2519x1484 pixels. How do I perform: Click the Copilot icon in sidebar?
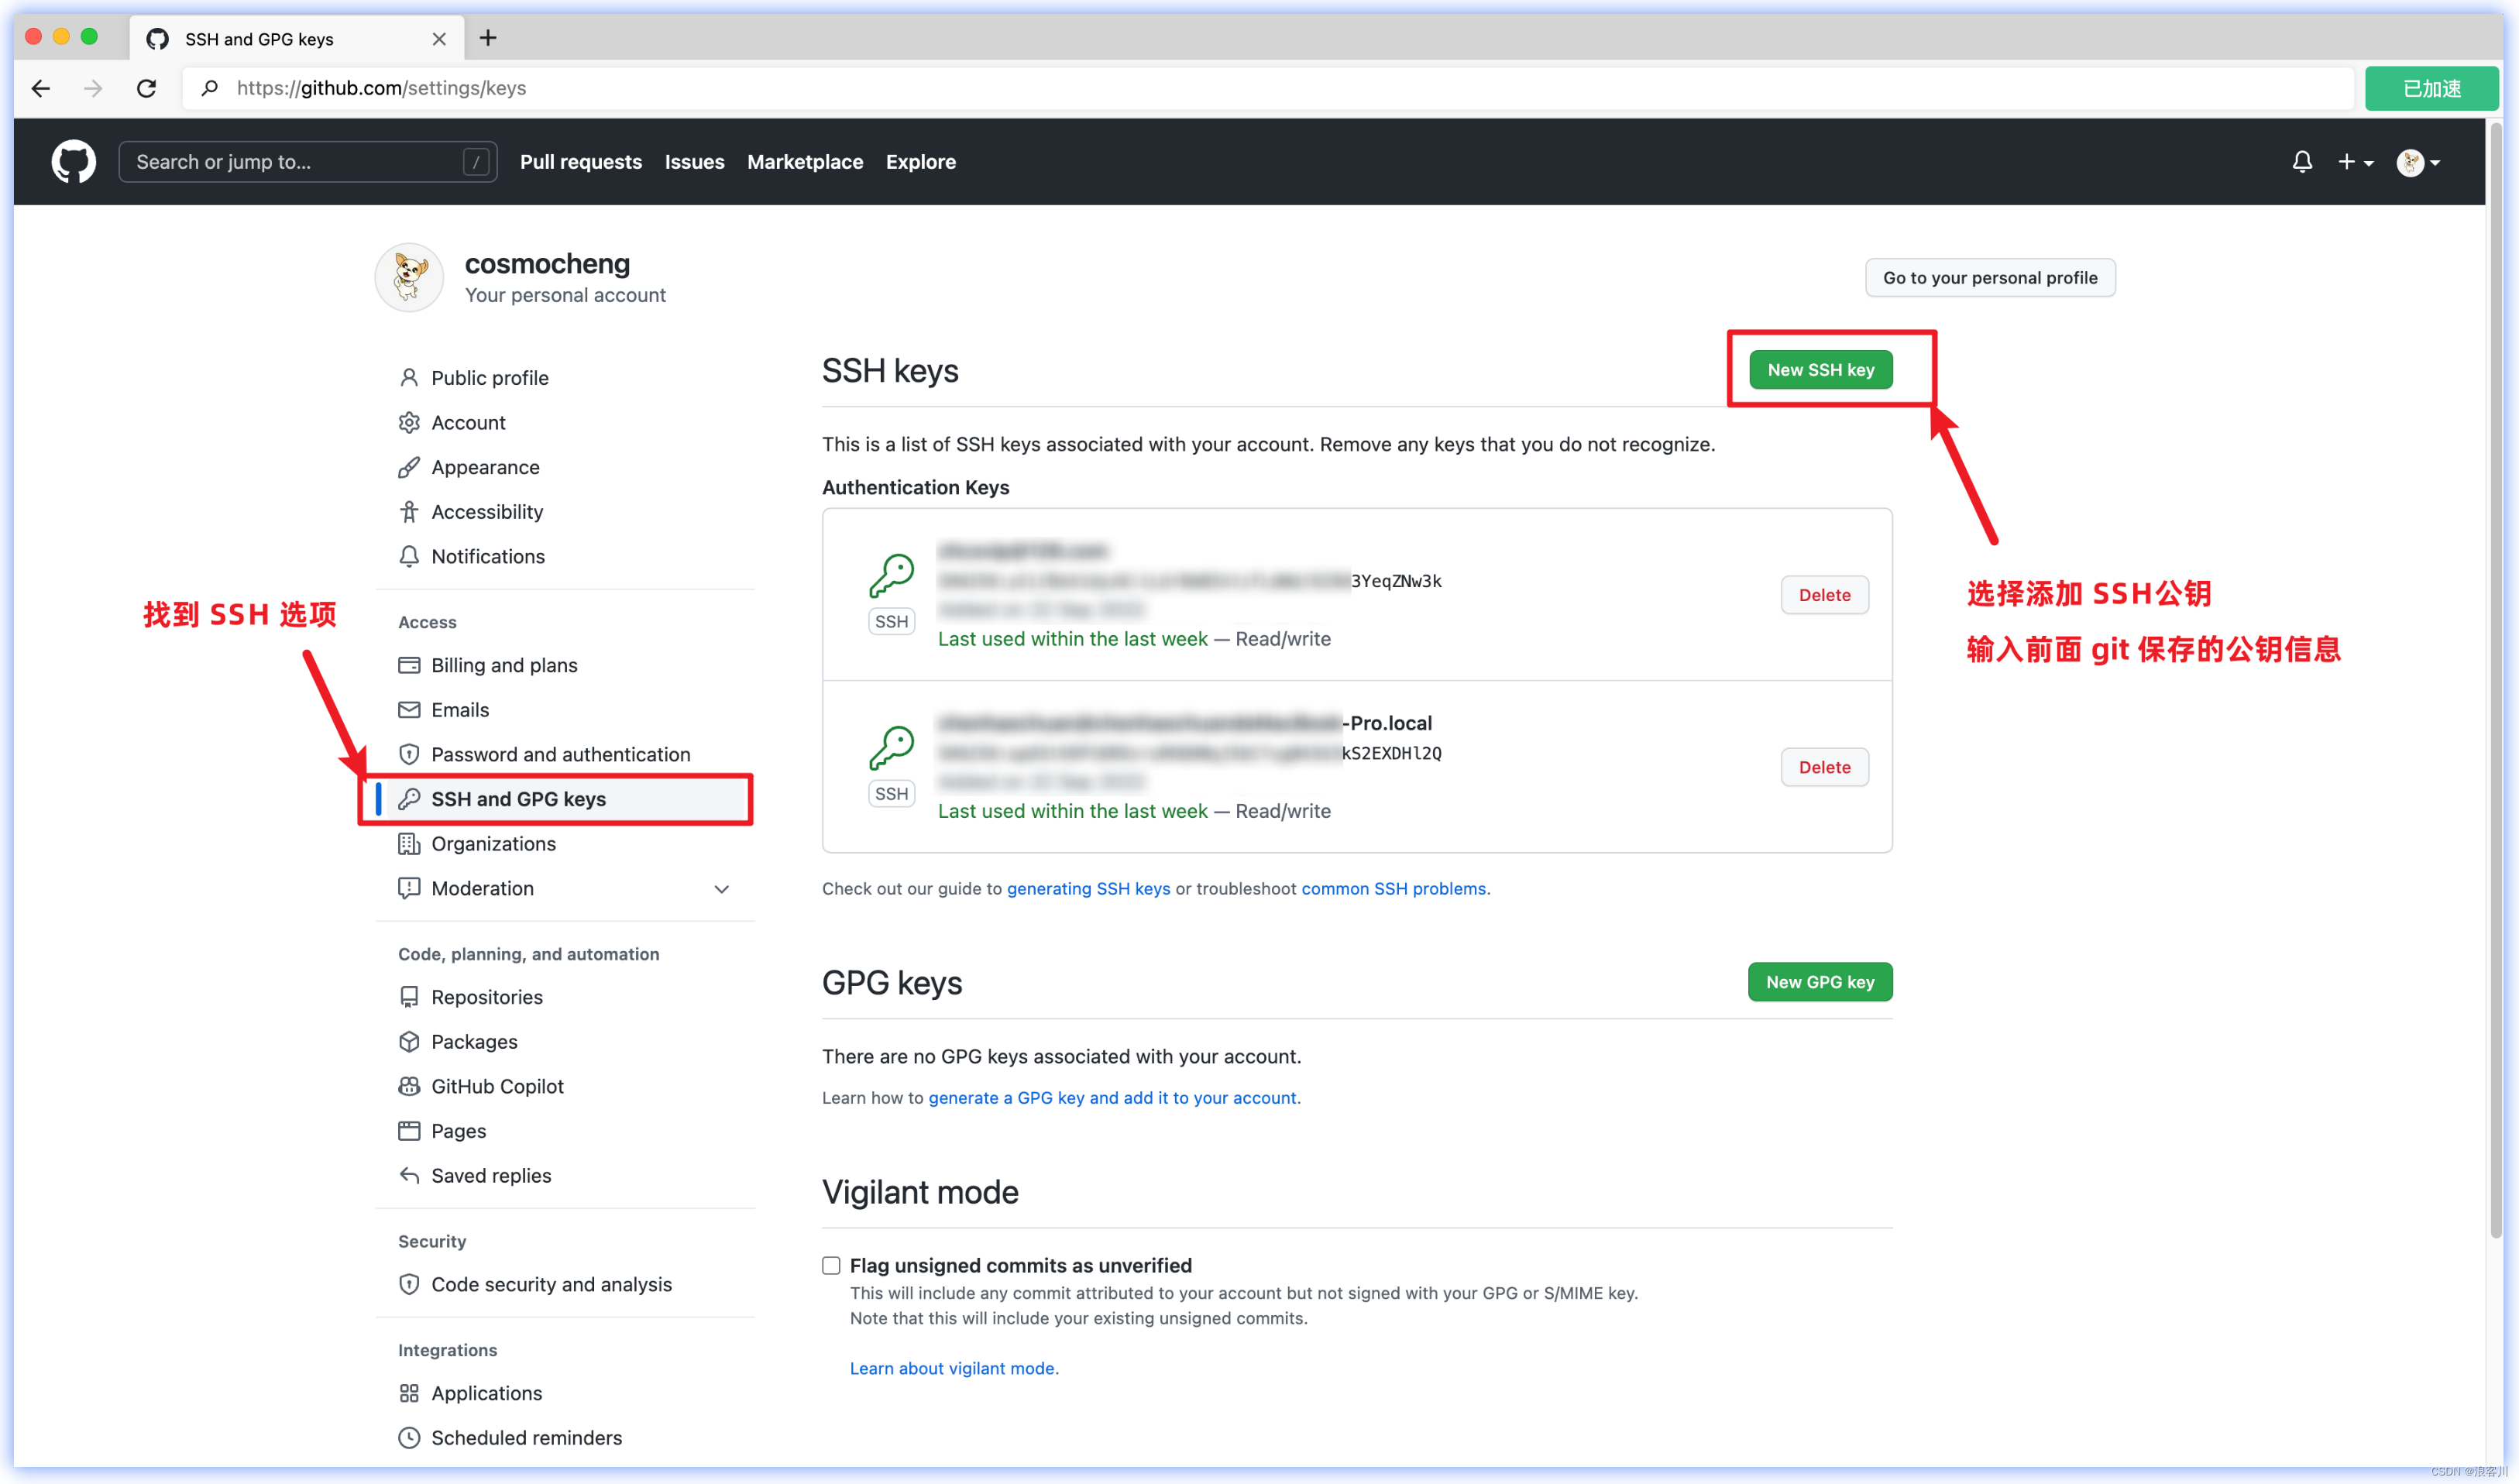(408, 1086)
